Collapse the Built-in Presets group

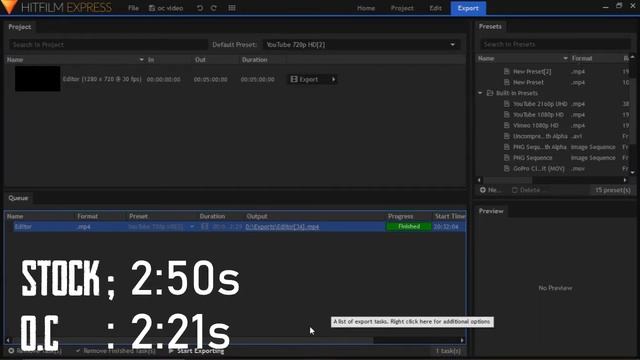pyautogui.click(x=480, y=93)
